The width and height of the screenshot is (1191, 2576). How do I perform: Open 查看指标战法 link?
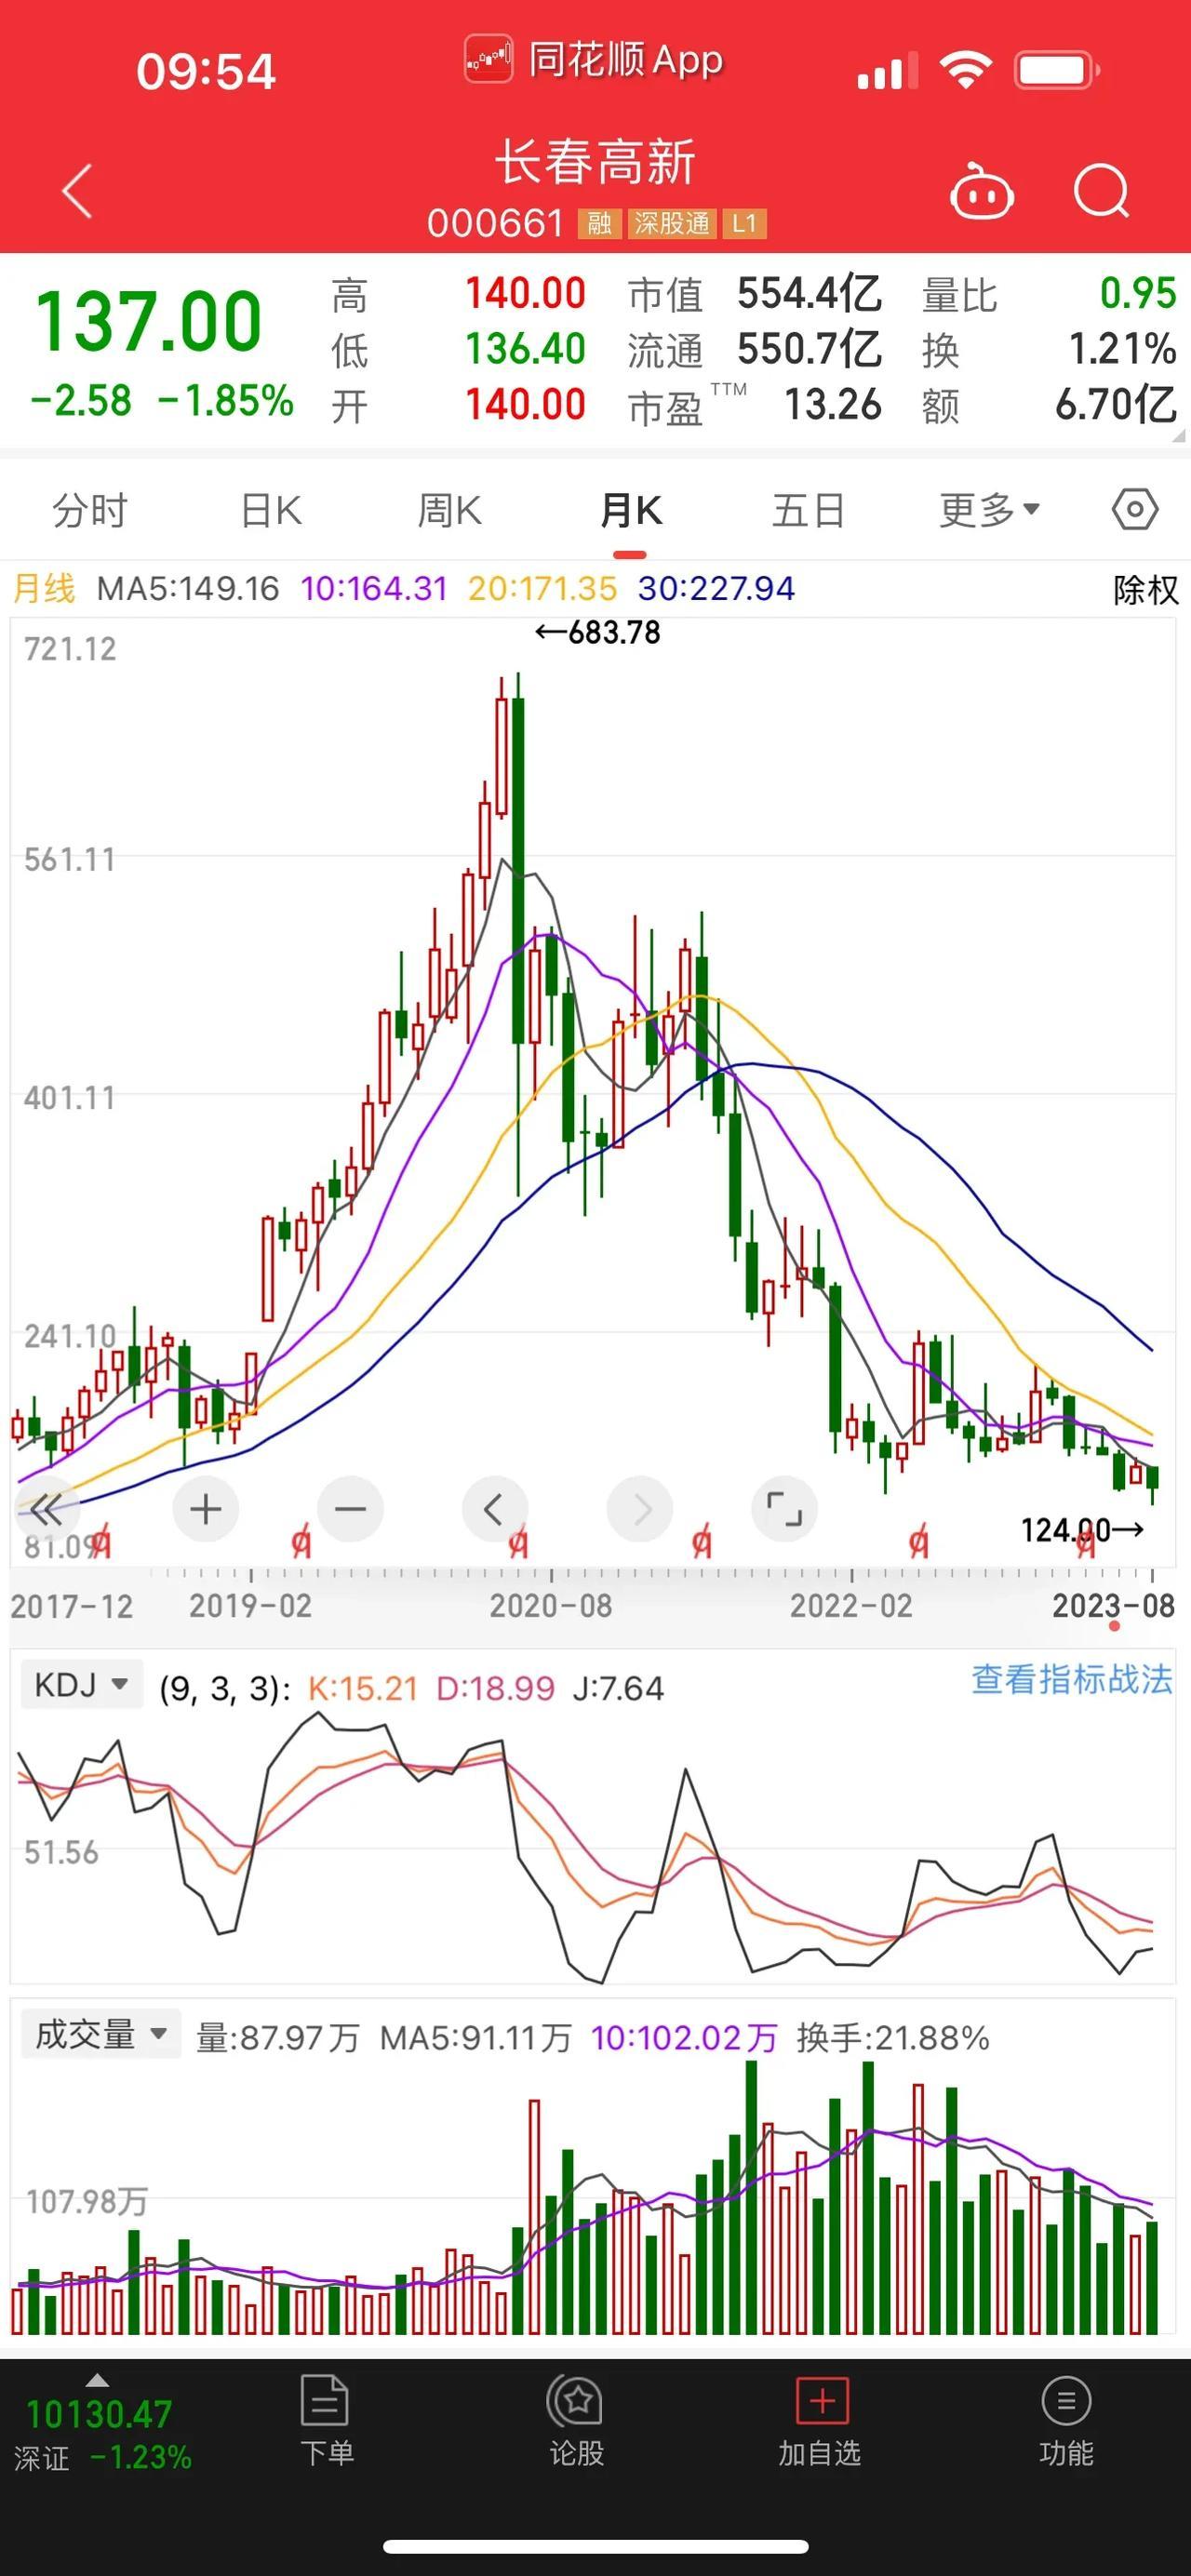[1071, 1679]
